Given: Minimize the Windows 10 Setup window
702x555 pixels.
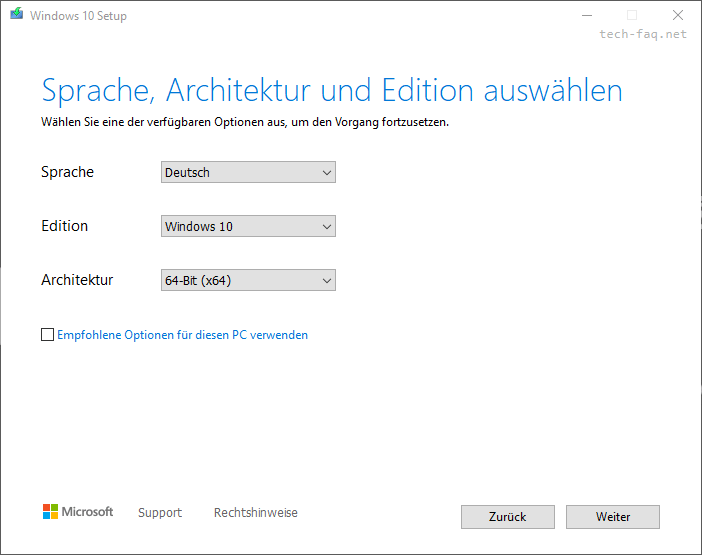Looking at the screenshot, I should (587, 16).
